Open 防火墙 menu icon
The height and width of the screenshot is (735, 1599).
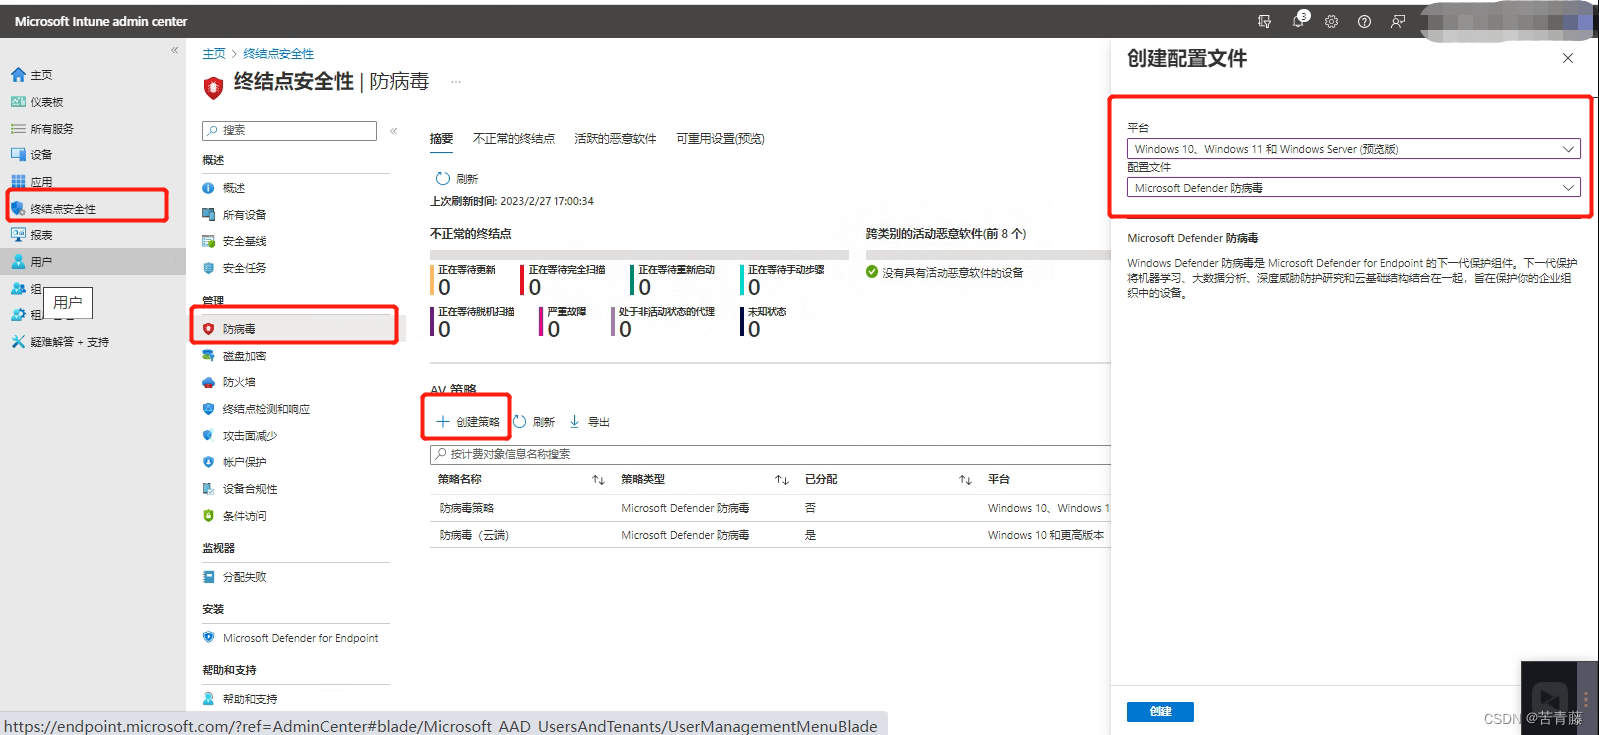pyautogui.click(x=208, y=382)
